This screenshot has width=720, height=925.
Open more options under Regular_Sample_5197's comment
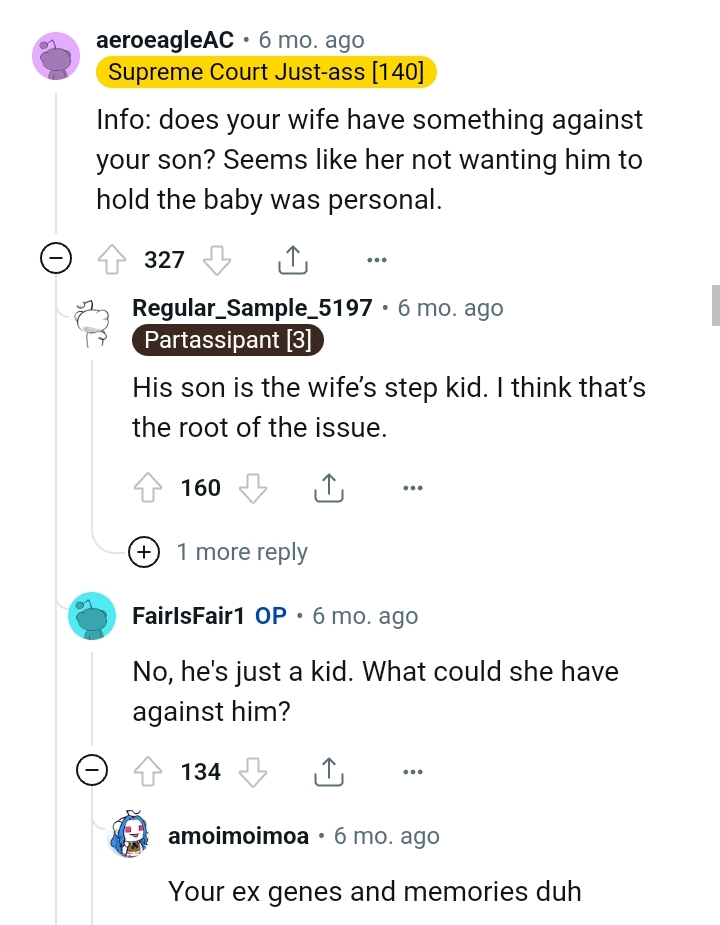point(413,488)
